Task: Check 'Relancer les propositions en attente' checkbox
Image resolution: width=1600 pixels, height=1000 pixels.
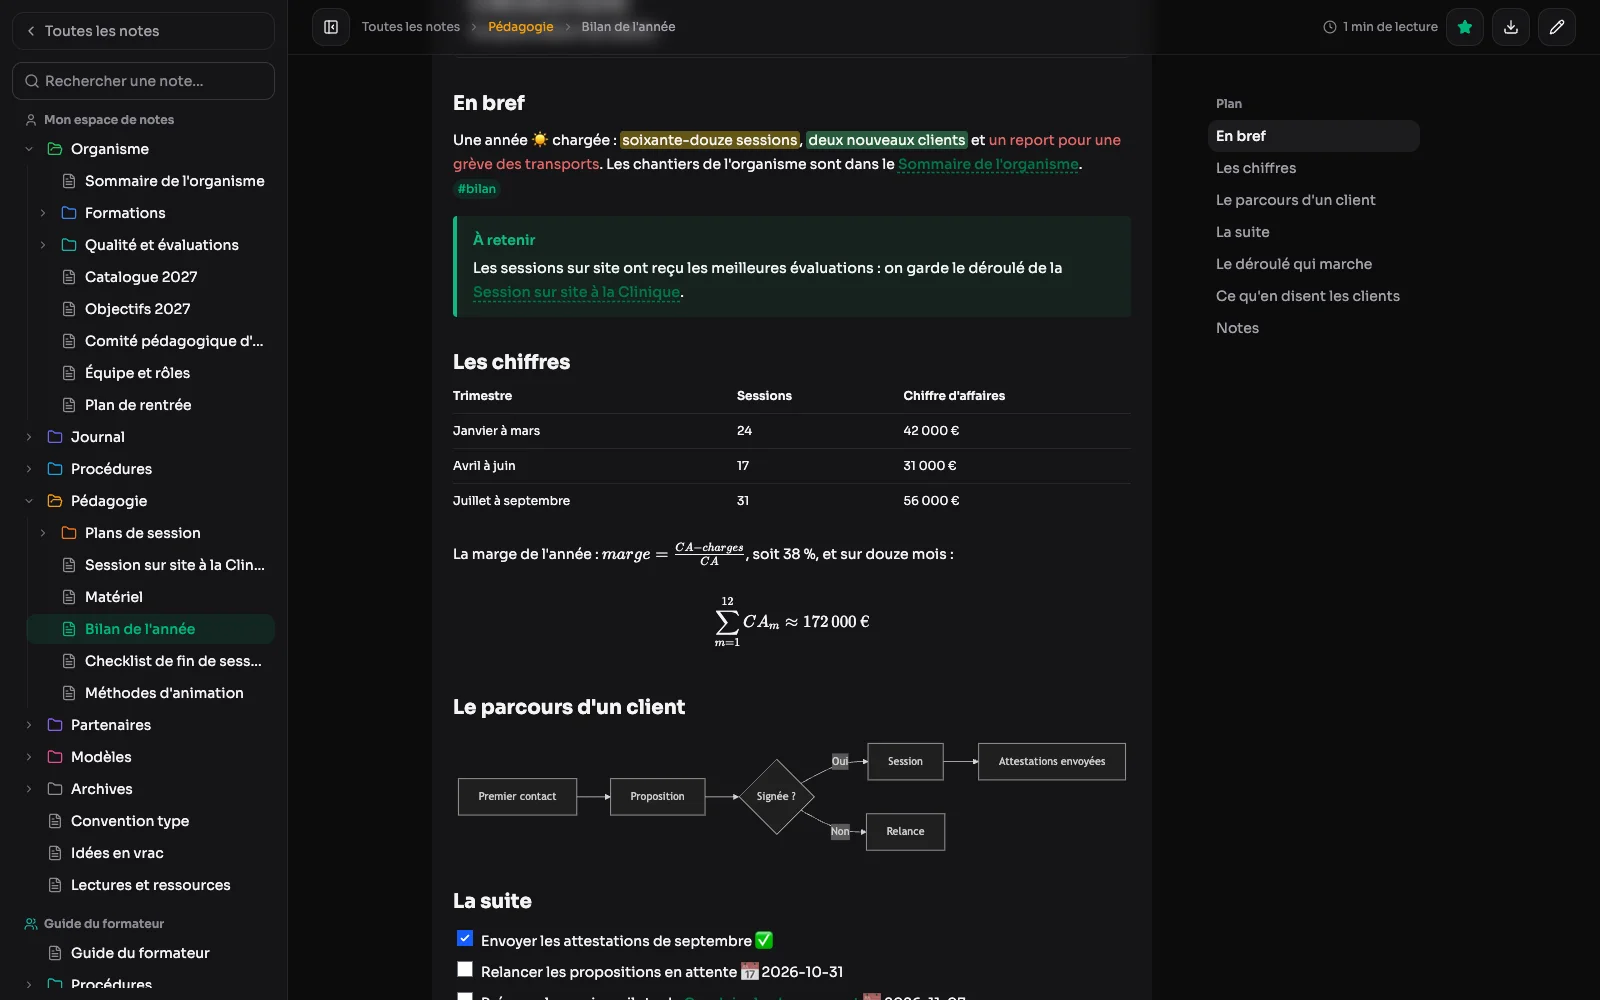Action: [x=465, y=969]
